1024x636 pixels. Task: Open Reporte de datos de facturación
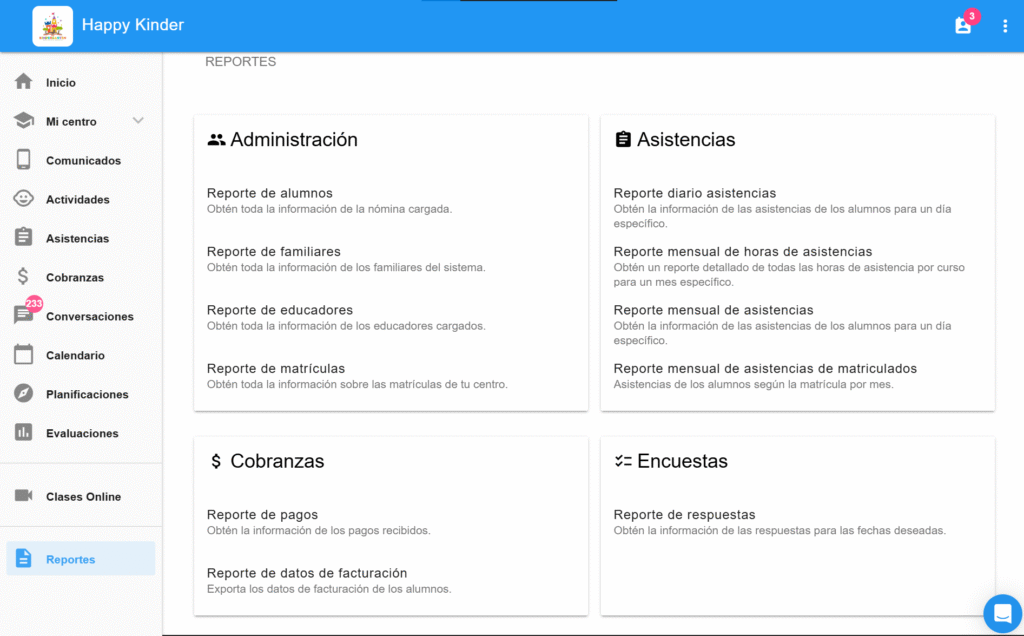pos(307,573)
